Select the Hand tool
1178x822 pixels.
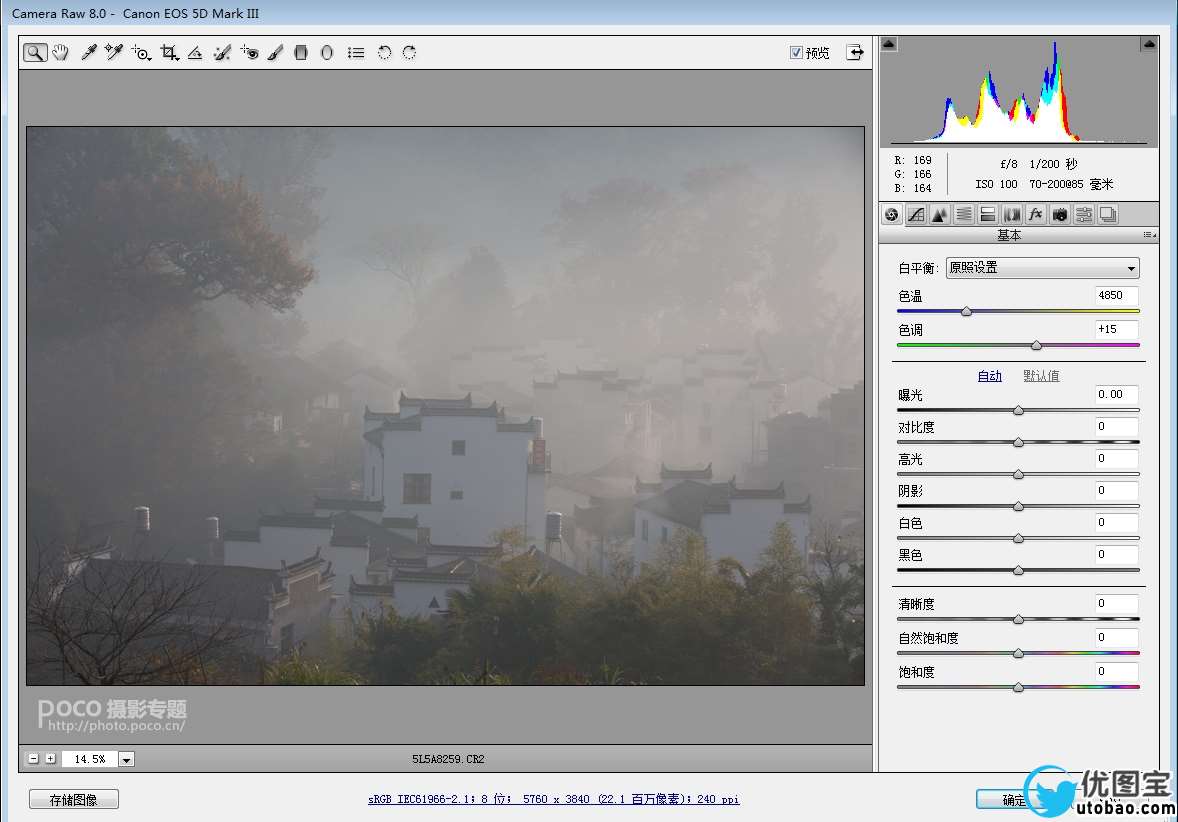61,53
